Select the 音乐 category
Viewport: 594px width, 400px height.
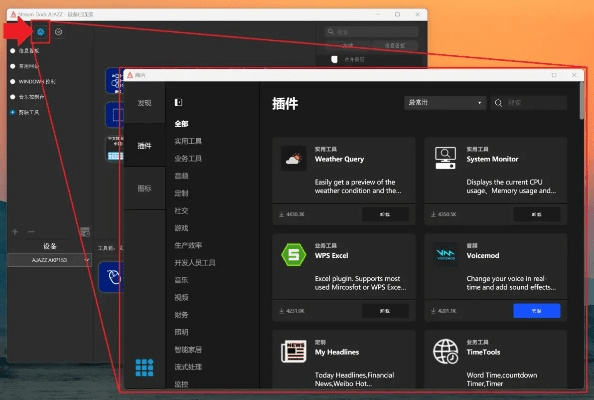coord(181,280)
